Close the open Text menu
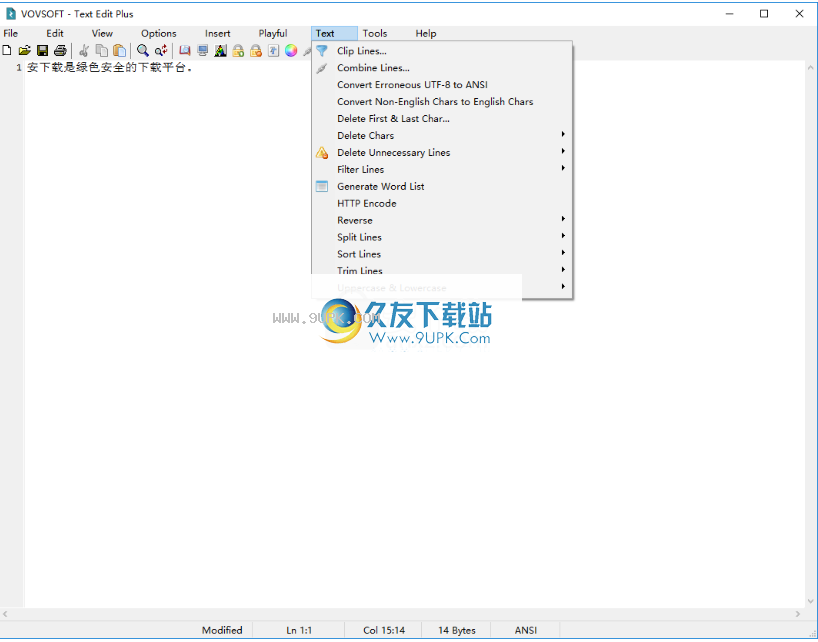The height and width of the screenshot is (642, 818). point(334,33)
